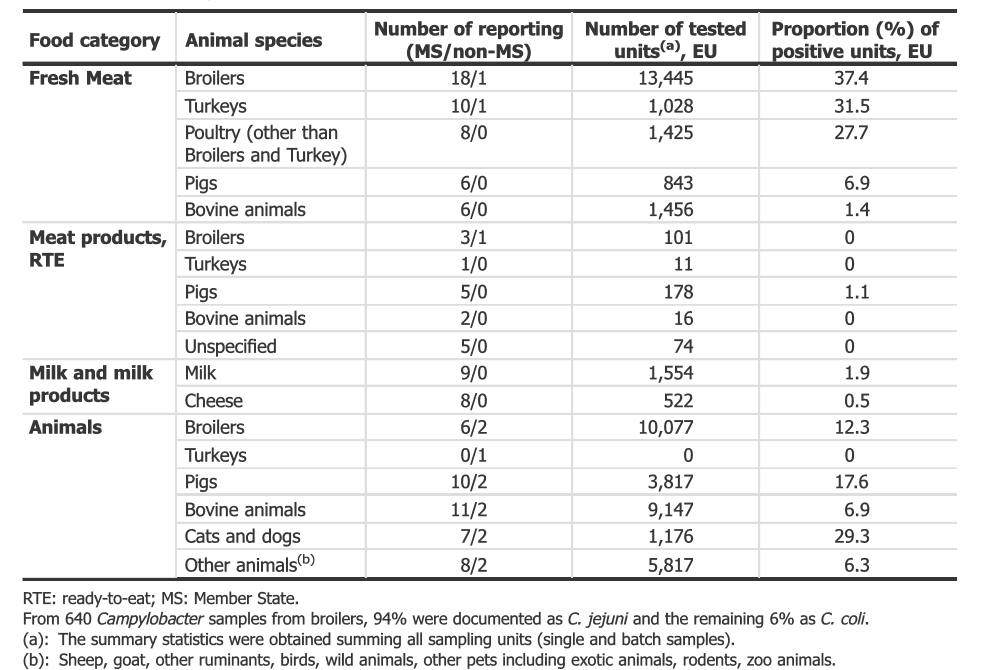Click the "Animal species" column header

253,41
